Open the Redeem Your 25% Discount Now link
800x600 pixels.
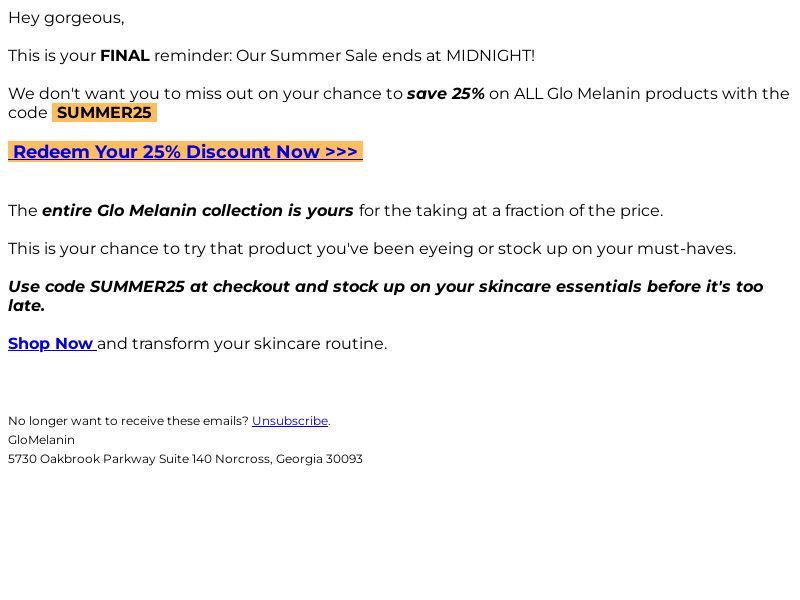[185, 152]
